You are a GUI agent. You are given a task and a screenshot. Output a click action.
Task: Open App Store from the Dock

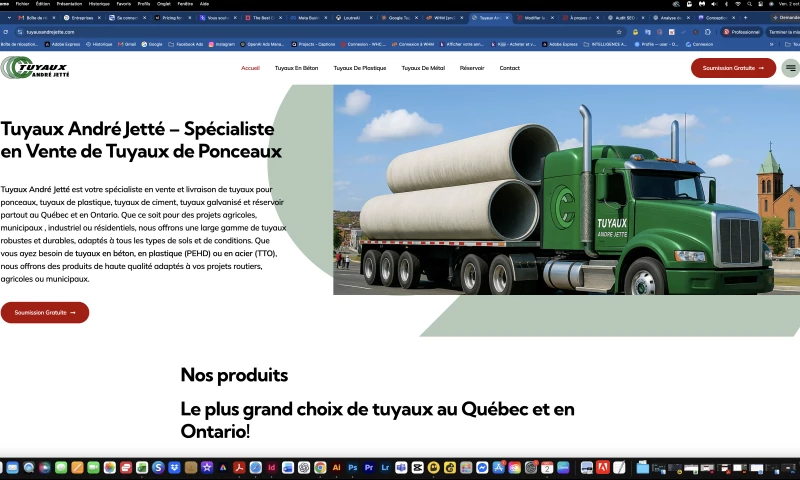click(498, 467)
